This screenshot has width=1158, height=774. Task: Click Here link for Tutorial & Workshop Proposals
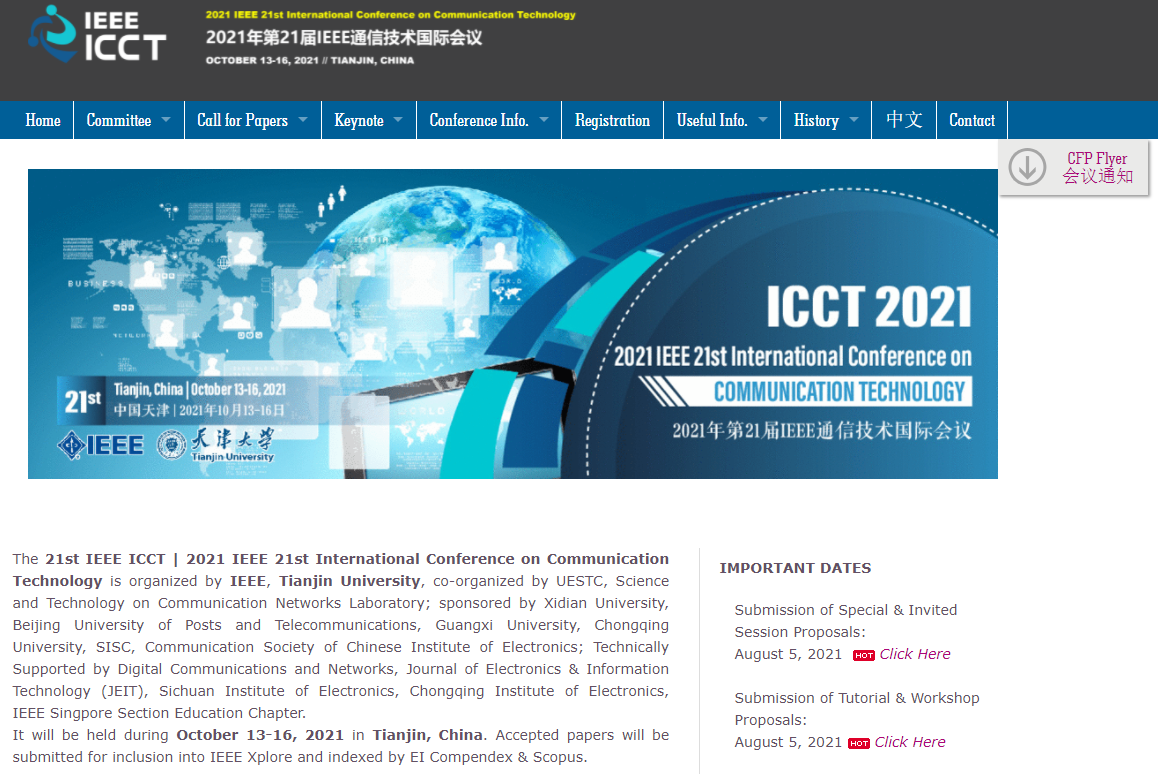point(910,742)
